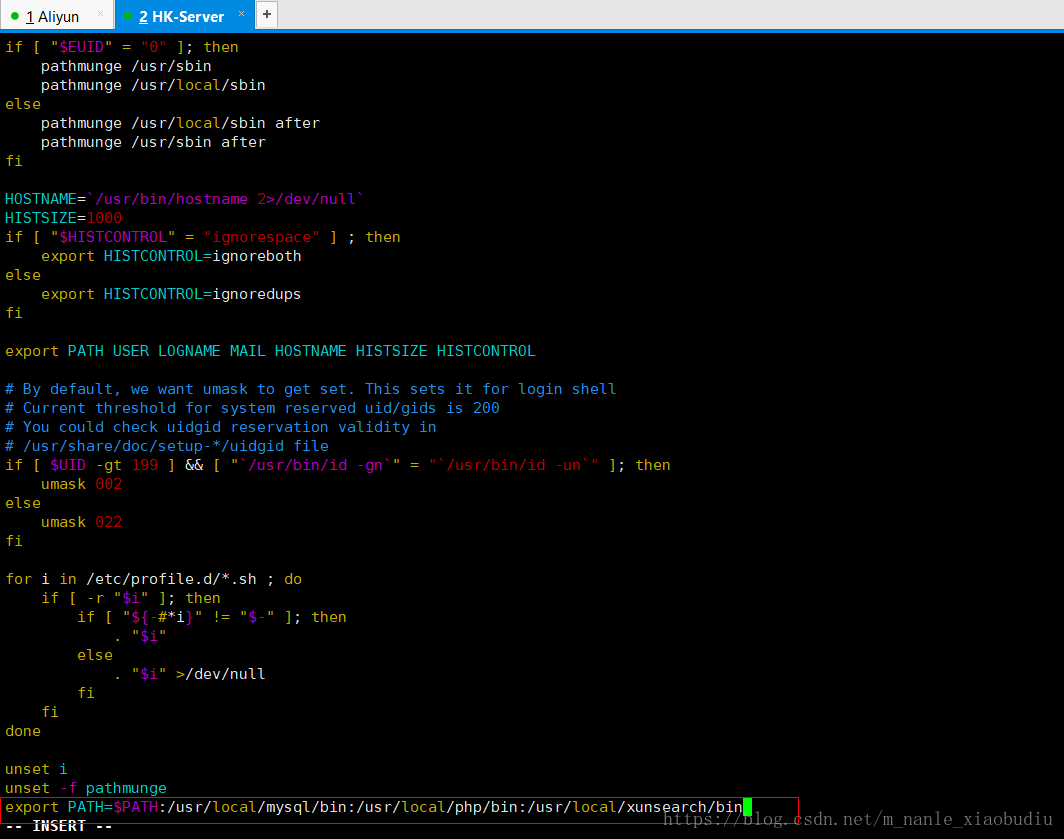The width and height of the screenshot is (1064, 839).
Task: Click 'export HISTCONTROL=ignoreboth' line
Action: pyautogui.click(x=171, y=256)
